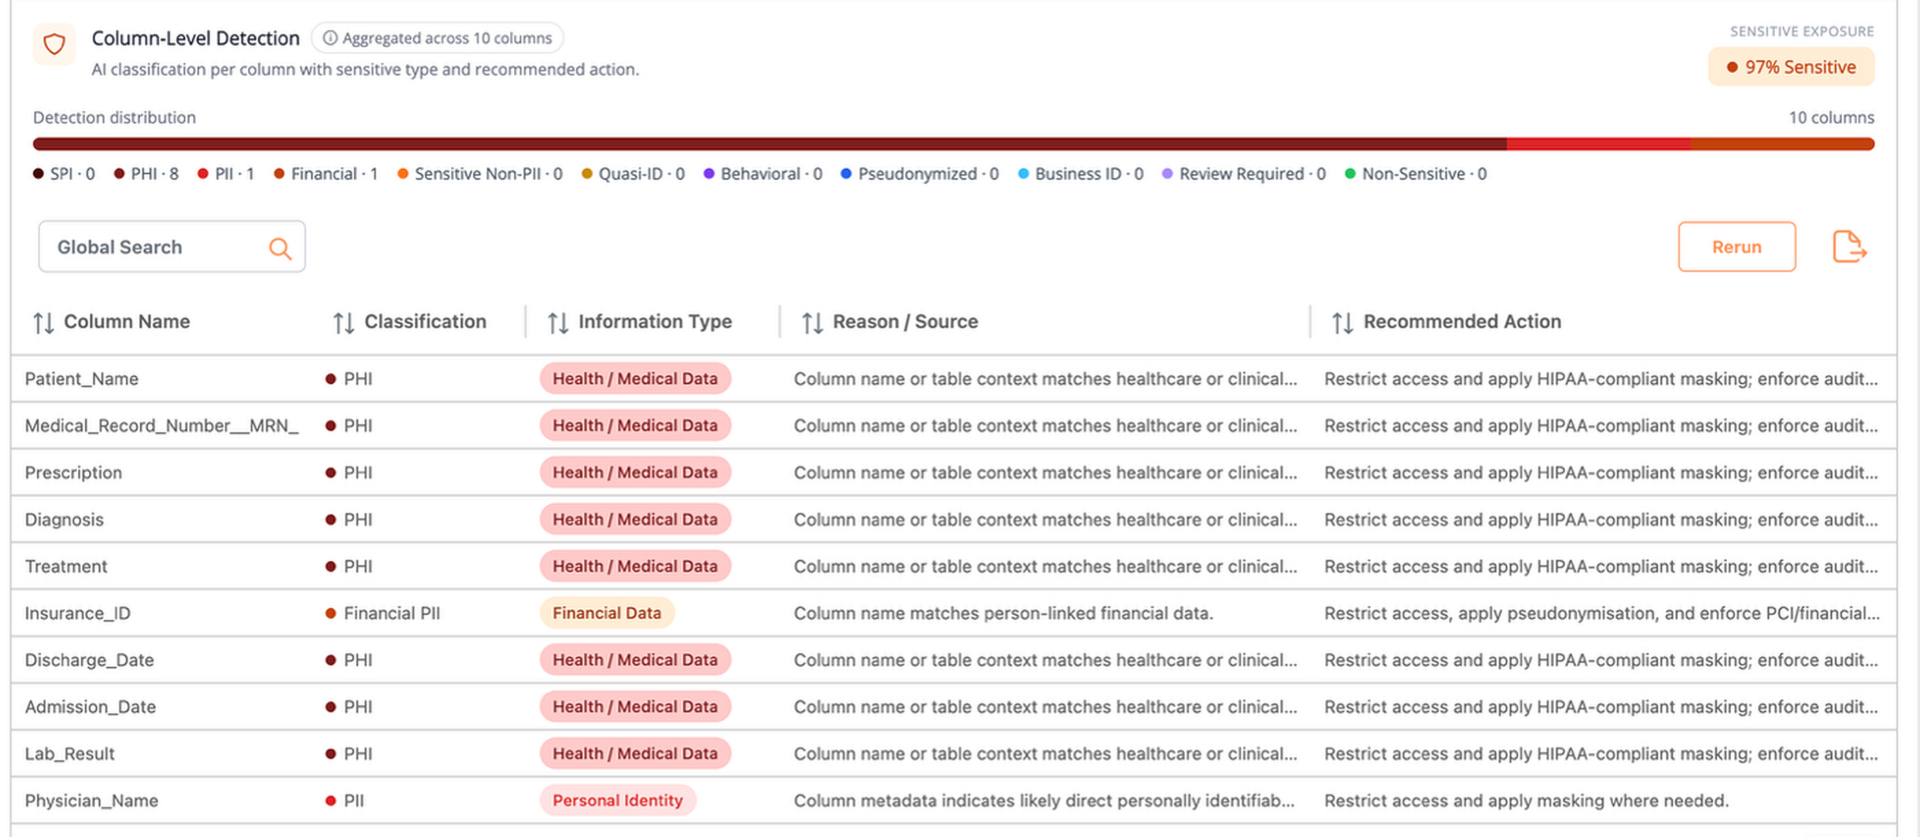Select the Quasi-ID · 0 legend entry

(633, 174)
